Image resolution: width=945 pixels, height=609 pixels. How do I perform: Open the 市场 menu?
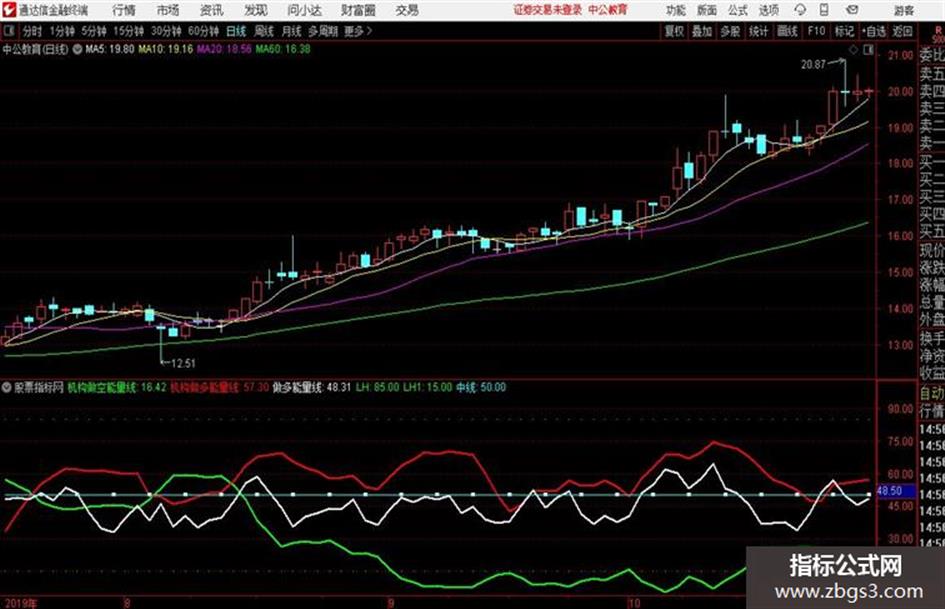[168, 10]
